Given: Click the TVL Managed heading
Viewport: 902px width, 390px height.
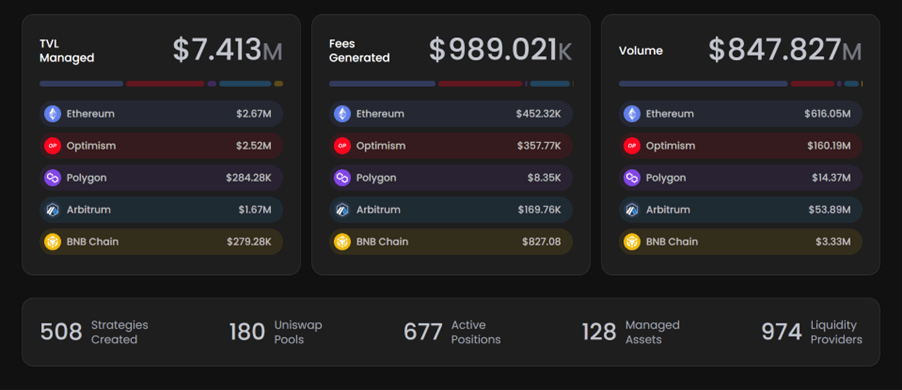Looking at the screenshot, I should pyautogui.click(x=67, y=51).
